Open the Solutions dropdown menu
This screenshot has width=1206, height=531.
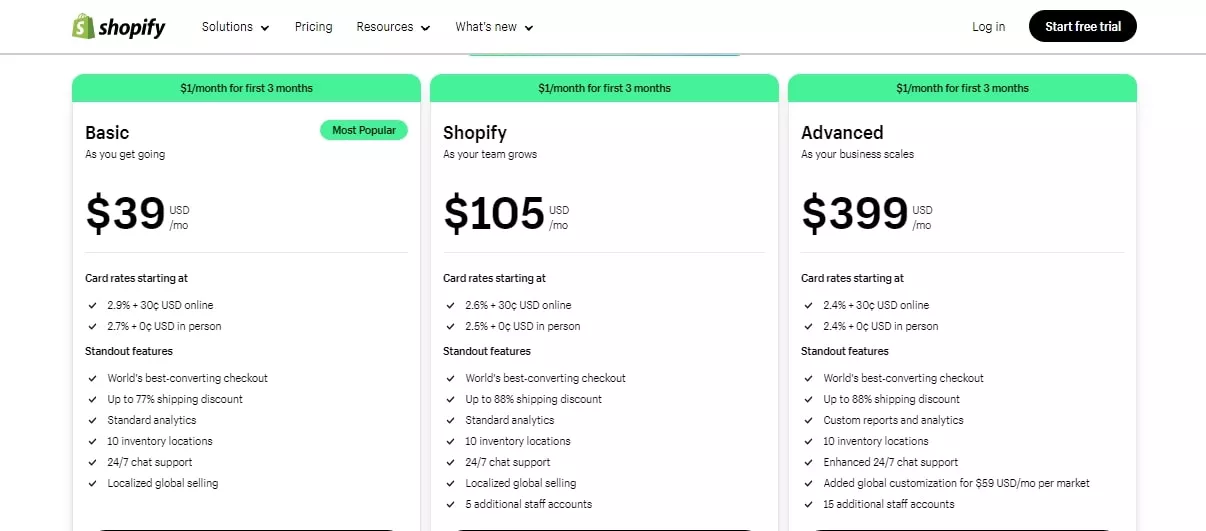236,27
